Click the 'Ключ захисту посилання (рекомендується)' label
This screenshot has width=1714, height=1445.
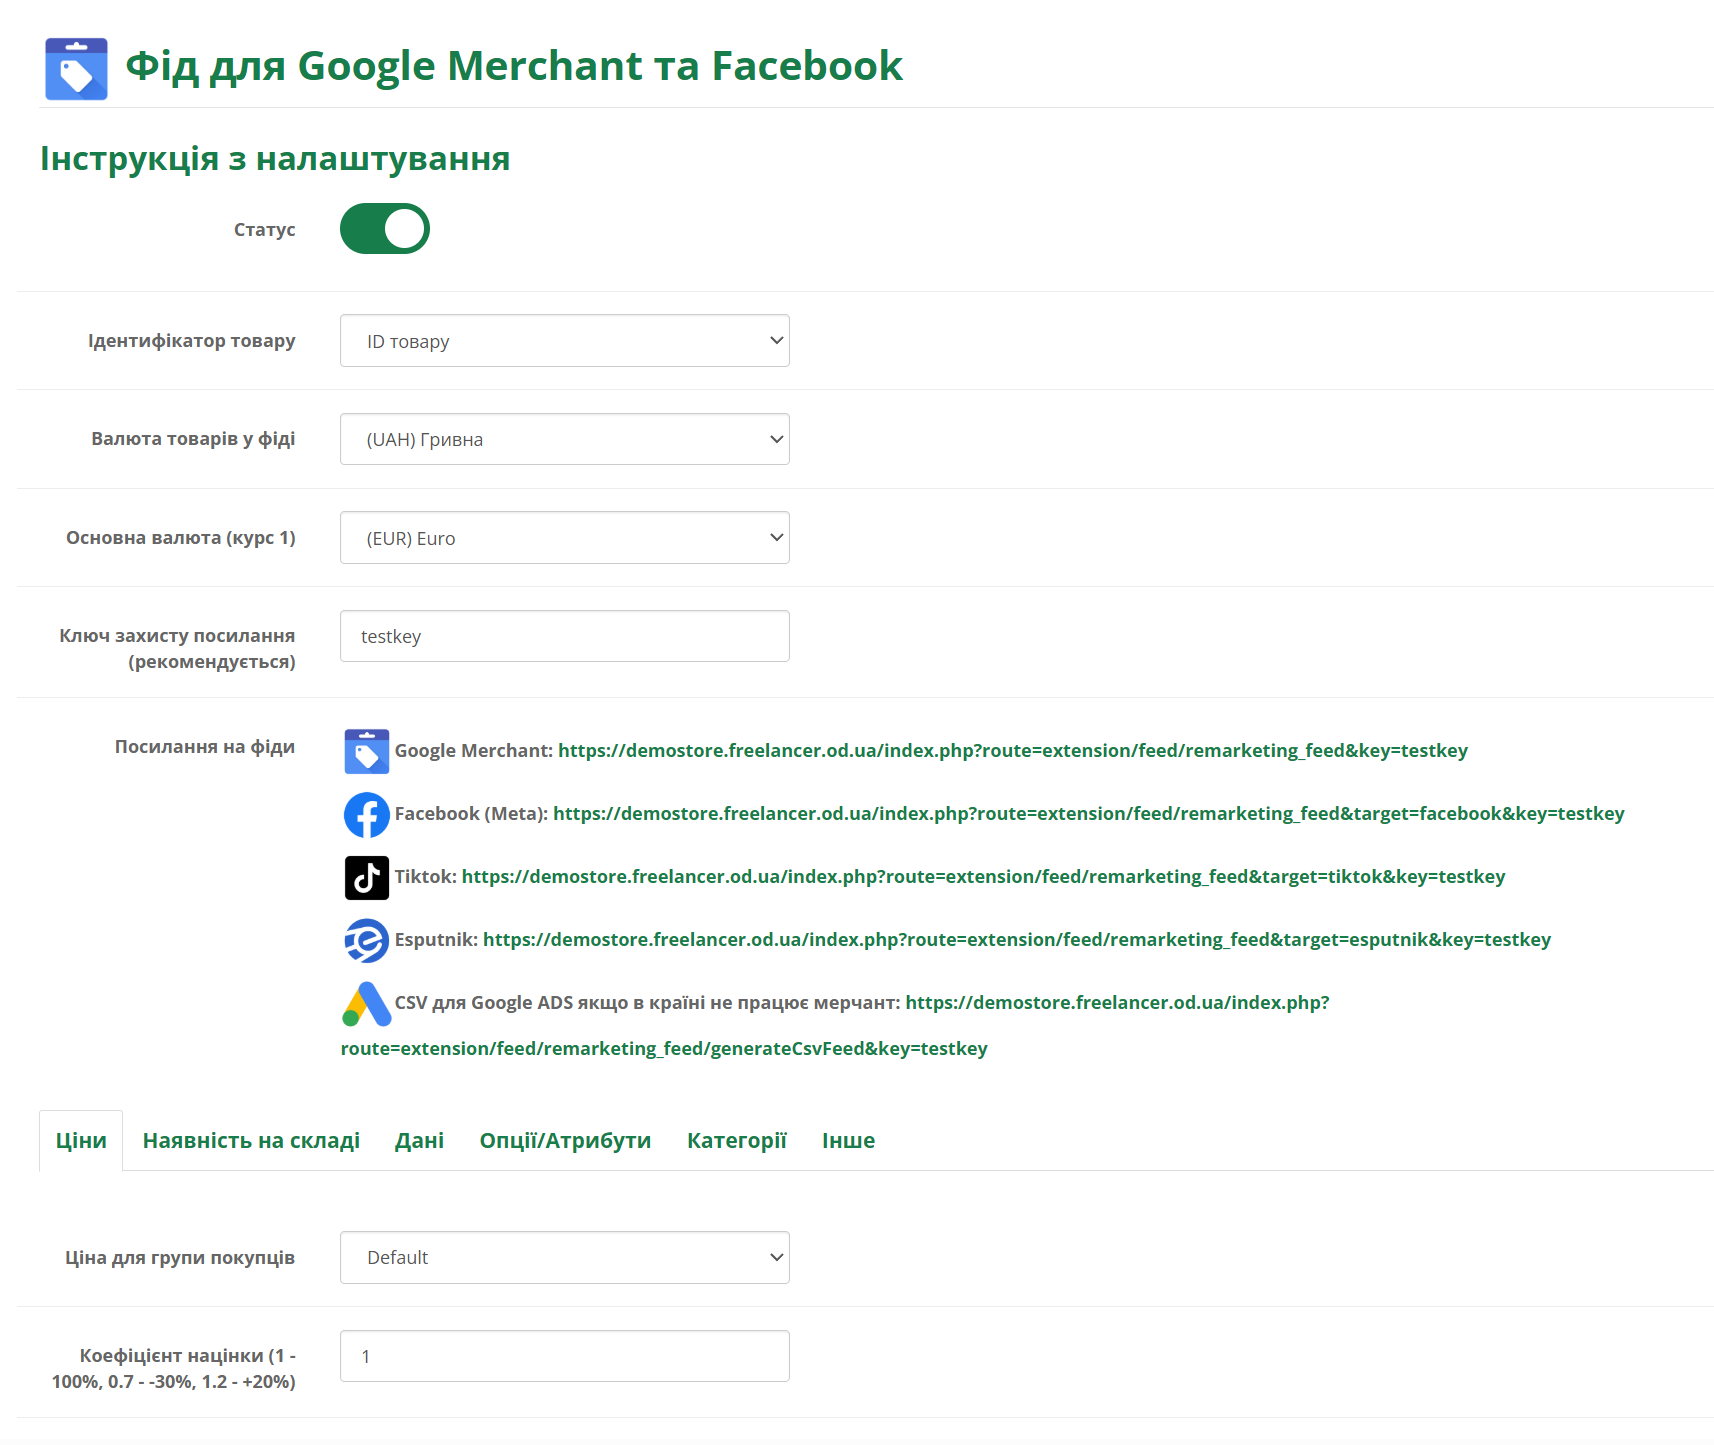click(177, 649)
